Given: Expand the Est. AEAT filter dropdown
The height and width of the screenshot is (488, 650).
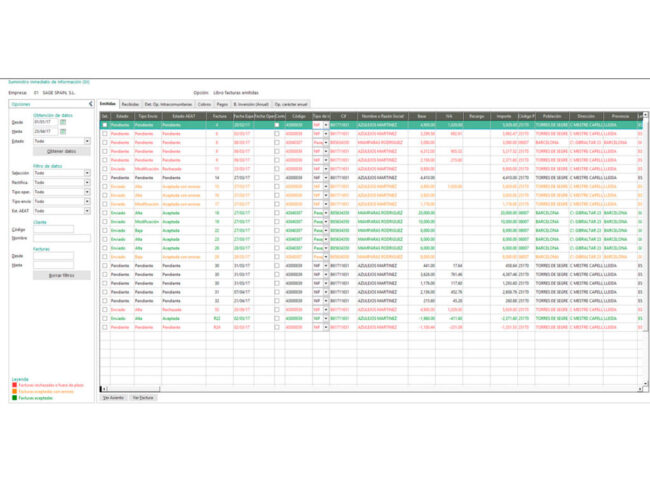Looking at the screenshot, I should tap(87, 211).
